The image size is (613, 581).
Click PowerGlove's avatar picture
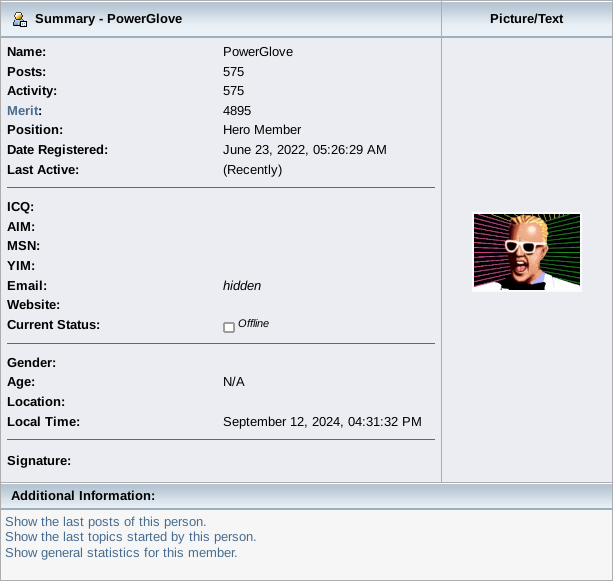(x=527, y=252)
